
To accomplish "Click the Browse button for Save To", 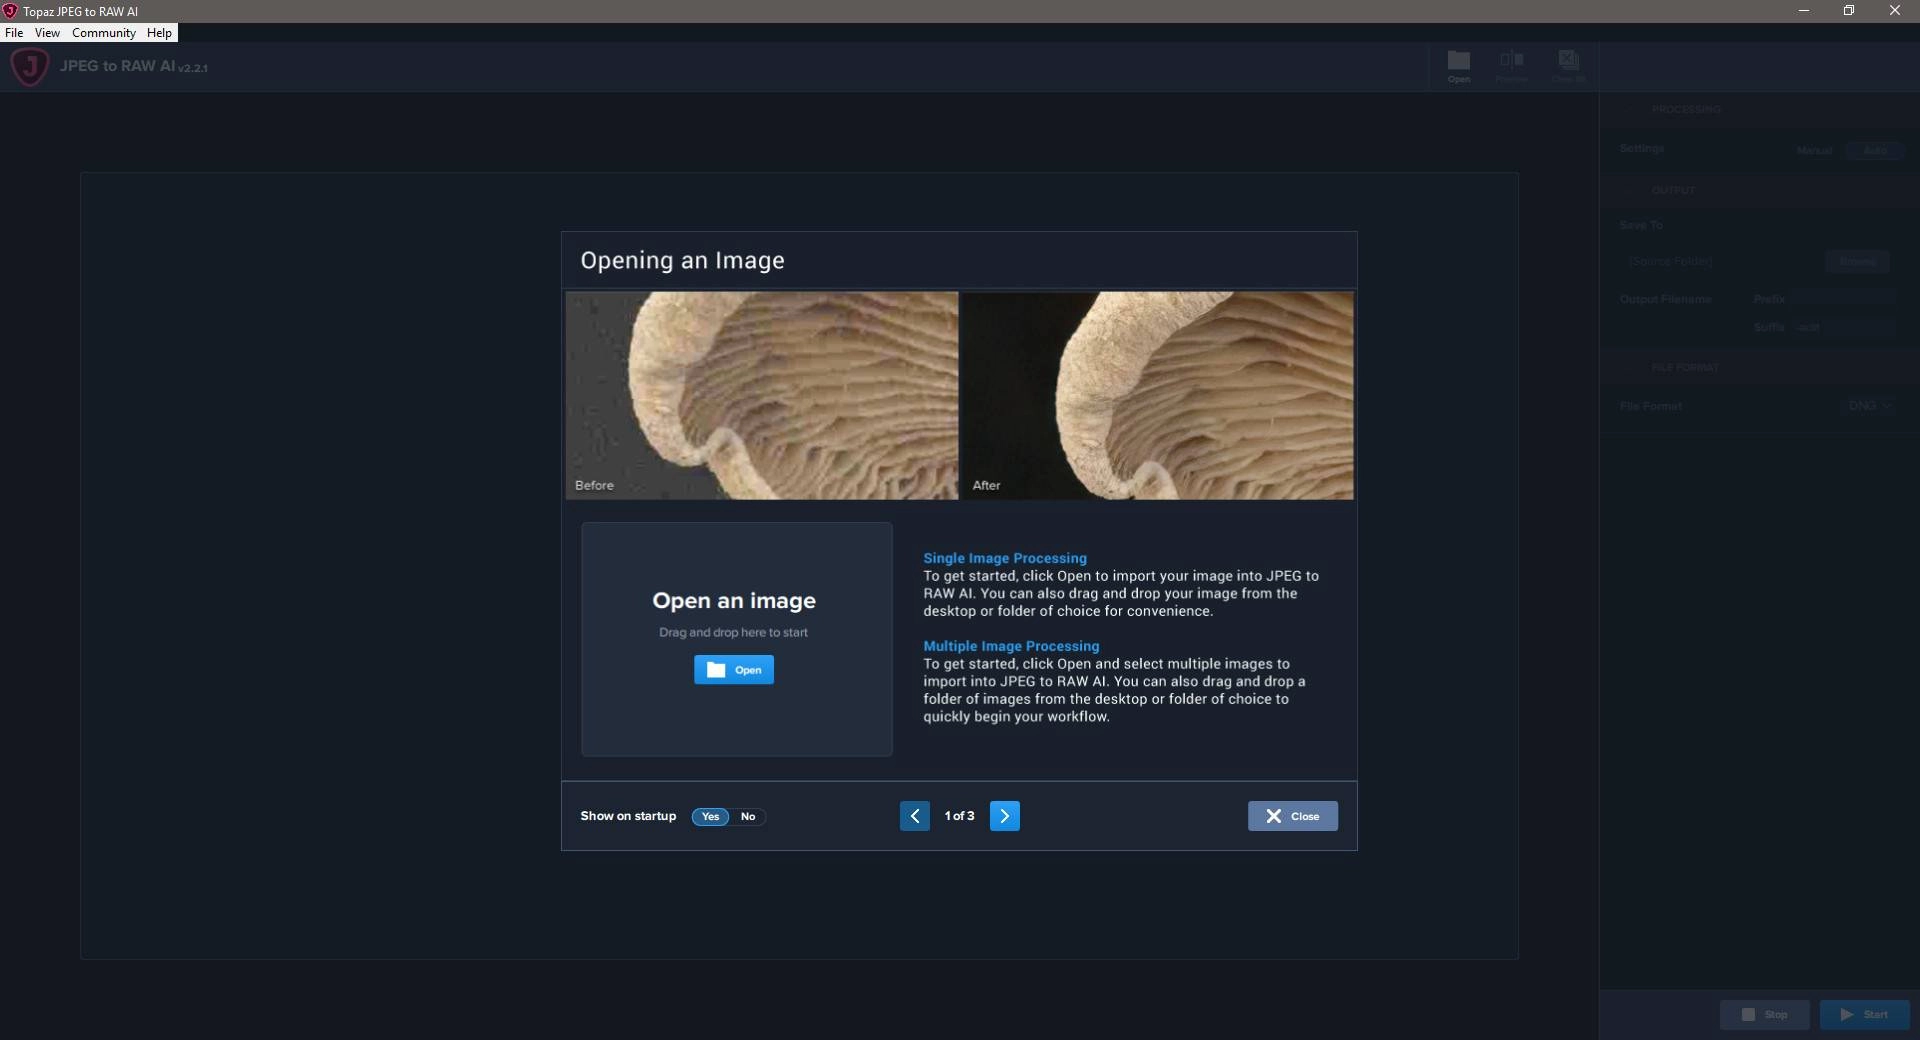I will (x=1857, y=262).
